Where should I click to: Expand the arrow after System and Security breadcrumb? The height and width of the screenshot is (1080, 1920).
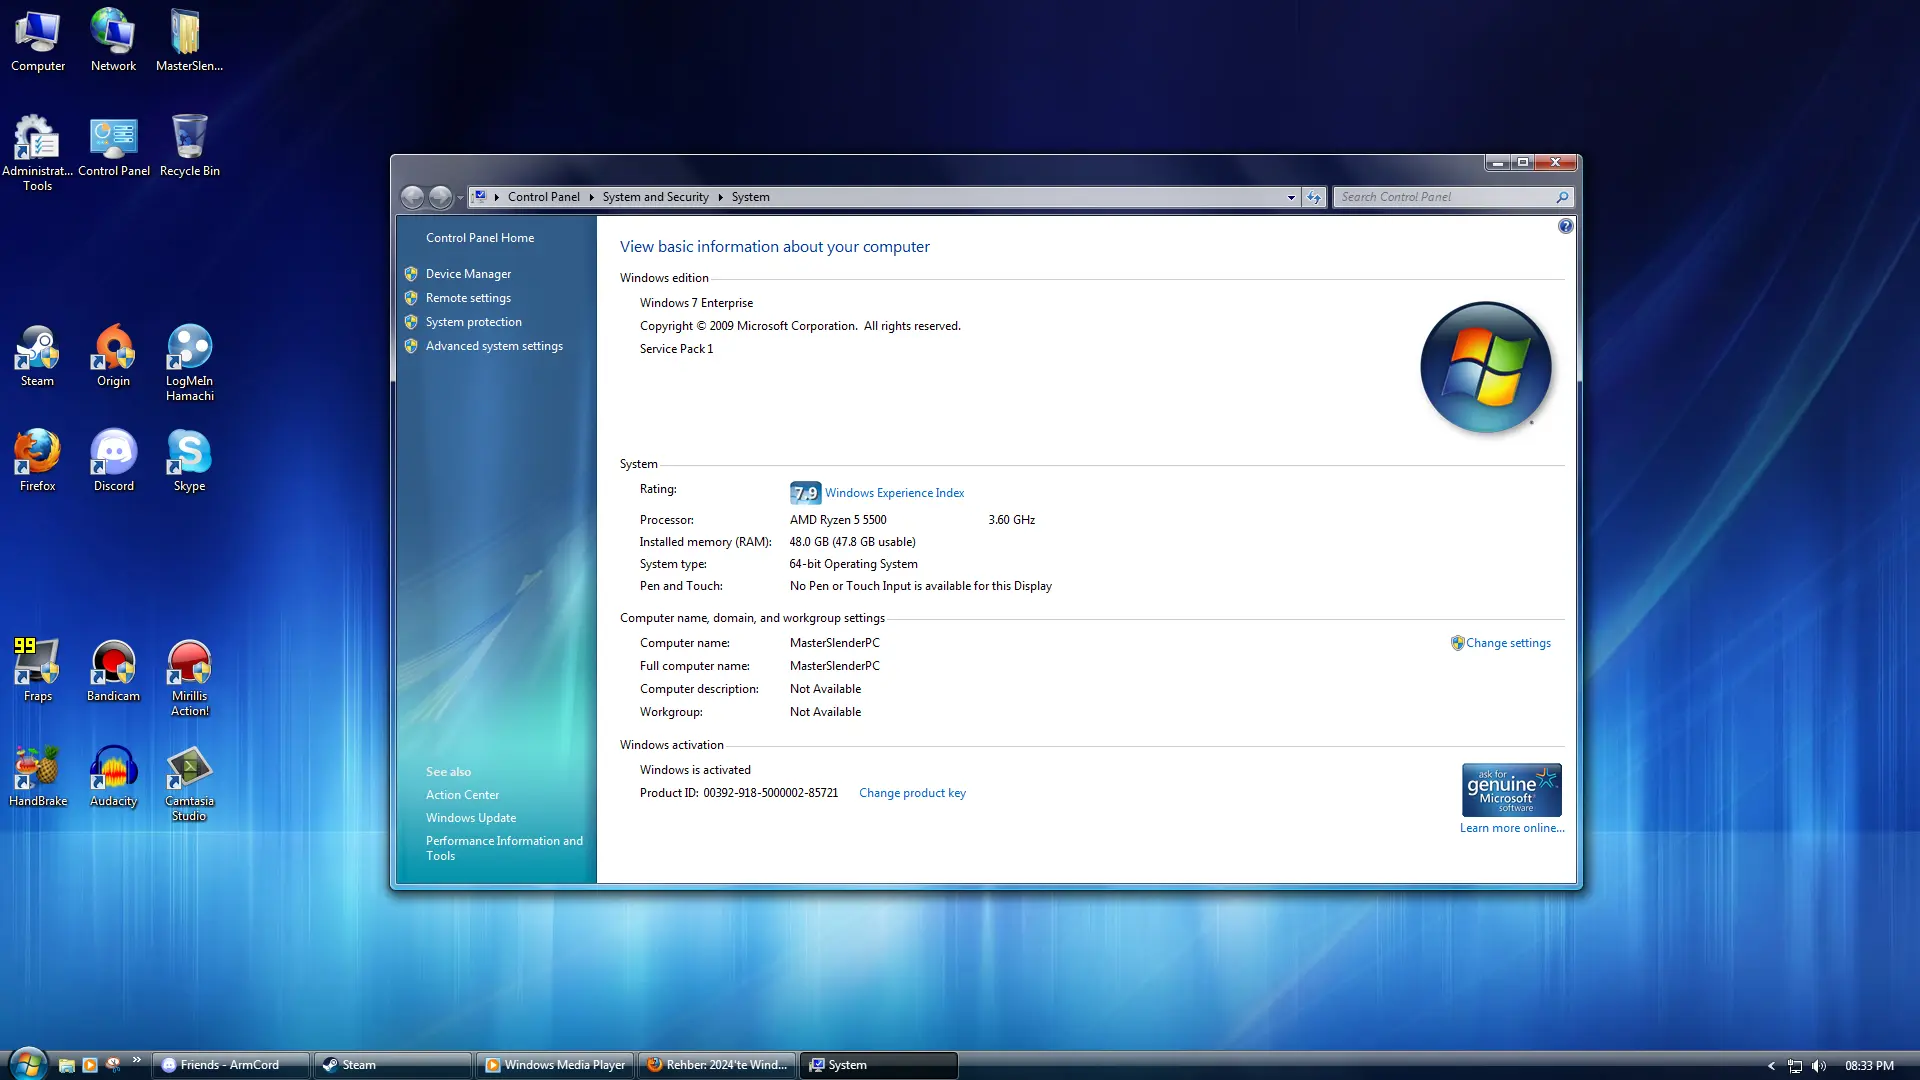720,197
